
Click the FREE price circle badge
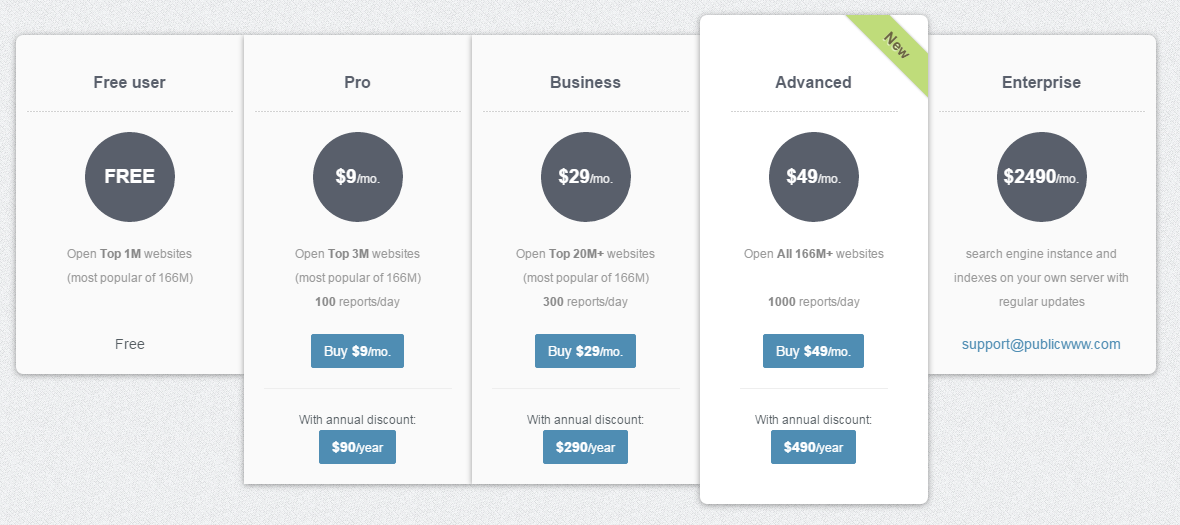pos(130,177)
